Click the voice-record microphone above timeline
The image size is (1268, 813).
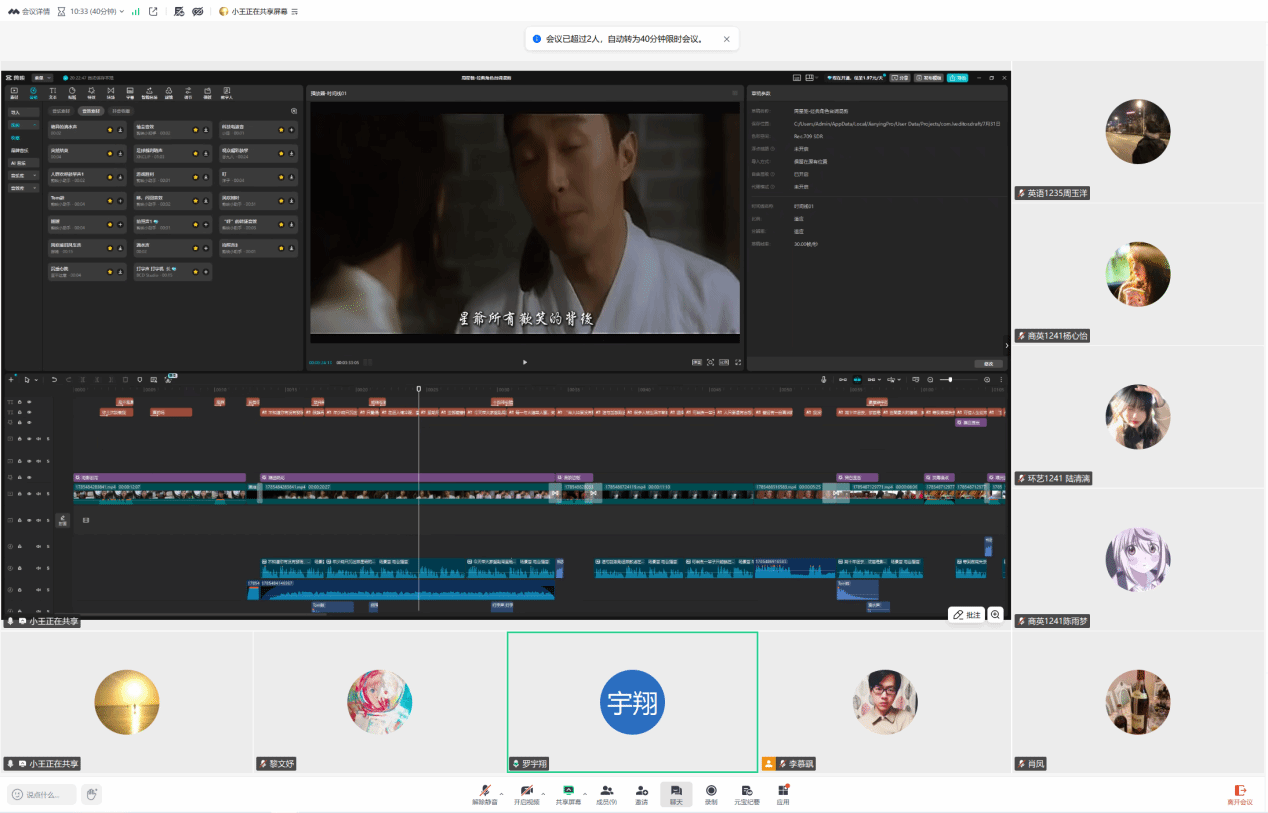[824, 379]
